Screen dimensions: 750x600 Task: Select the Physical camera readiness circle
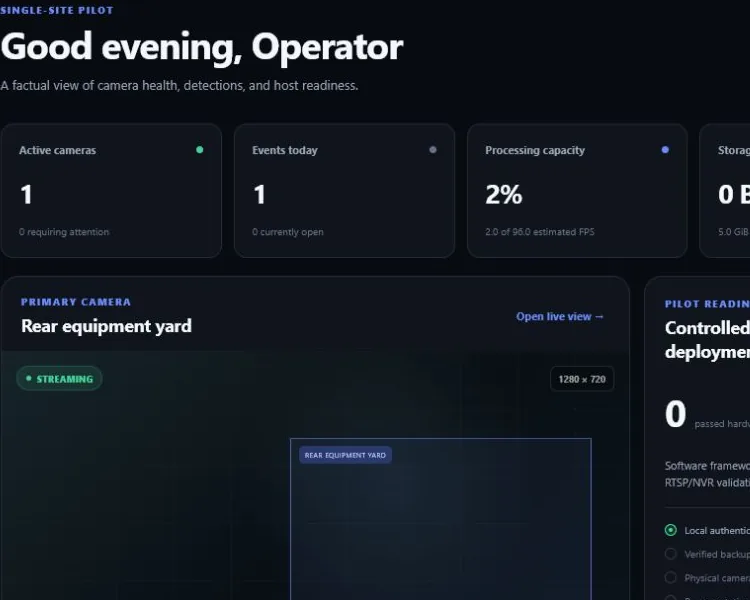click(671, 578)
